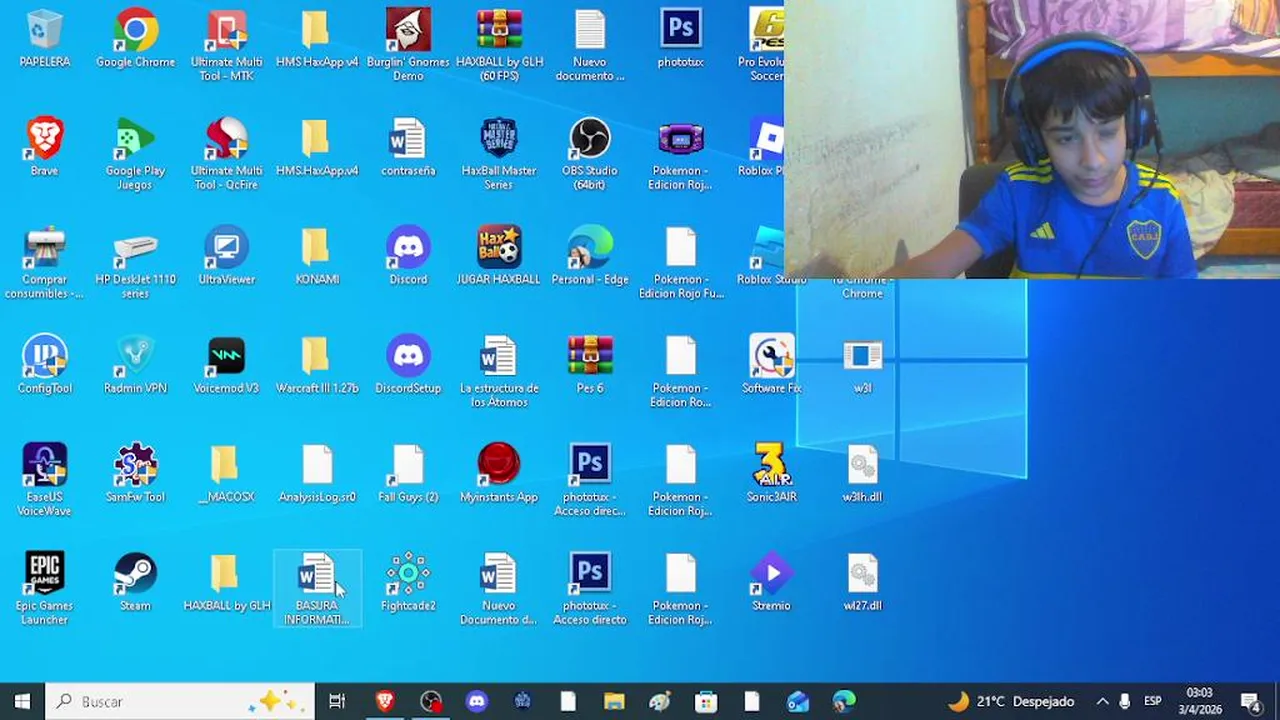Select the Papelera recycle bin icon

45,40
